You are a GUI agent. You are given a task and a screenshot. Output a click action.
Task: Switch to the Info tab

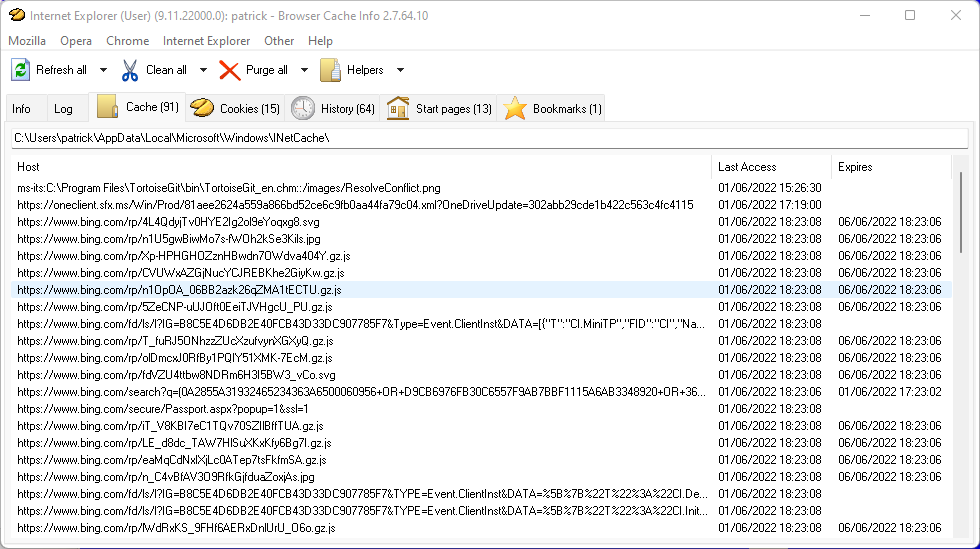(21, 109)
